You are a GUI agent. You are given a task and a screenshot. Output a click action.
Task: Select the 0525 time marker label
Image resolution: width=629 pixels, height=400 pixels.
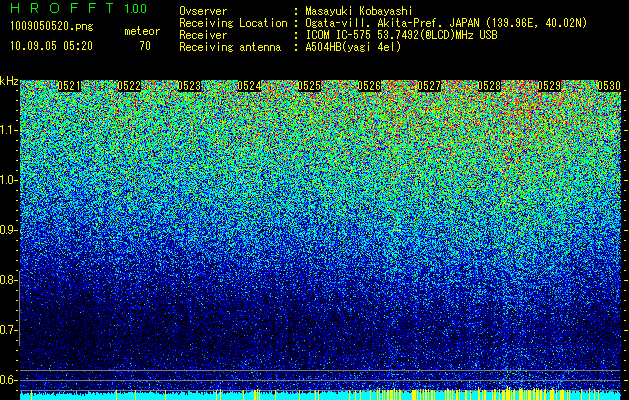(x=309, y=86)
